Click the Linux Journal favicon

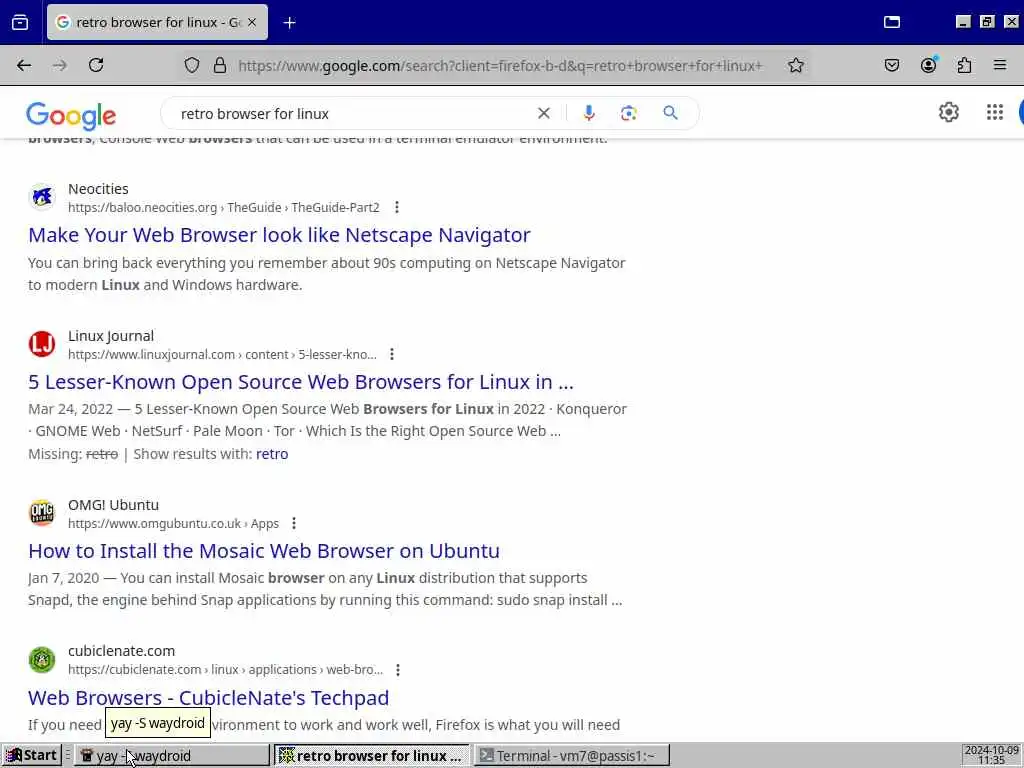pyautogui.click(x=42, y=344)
